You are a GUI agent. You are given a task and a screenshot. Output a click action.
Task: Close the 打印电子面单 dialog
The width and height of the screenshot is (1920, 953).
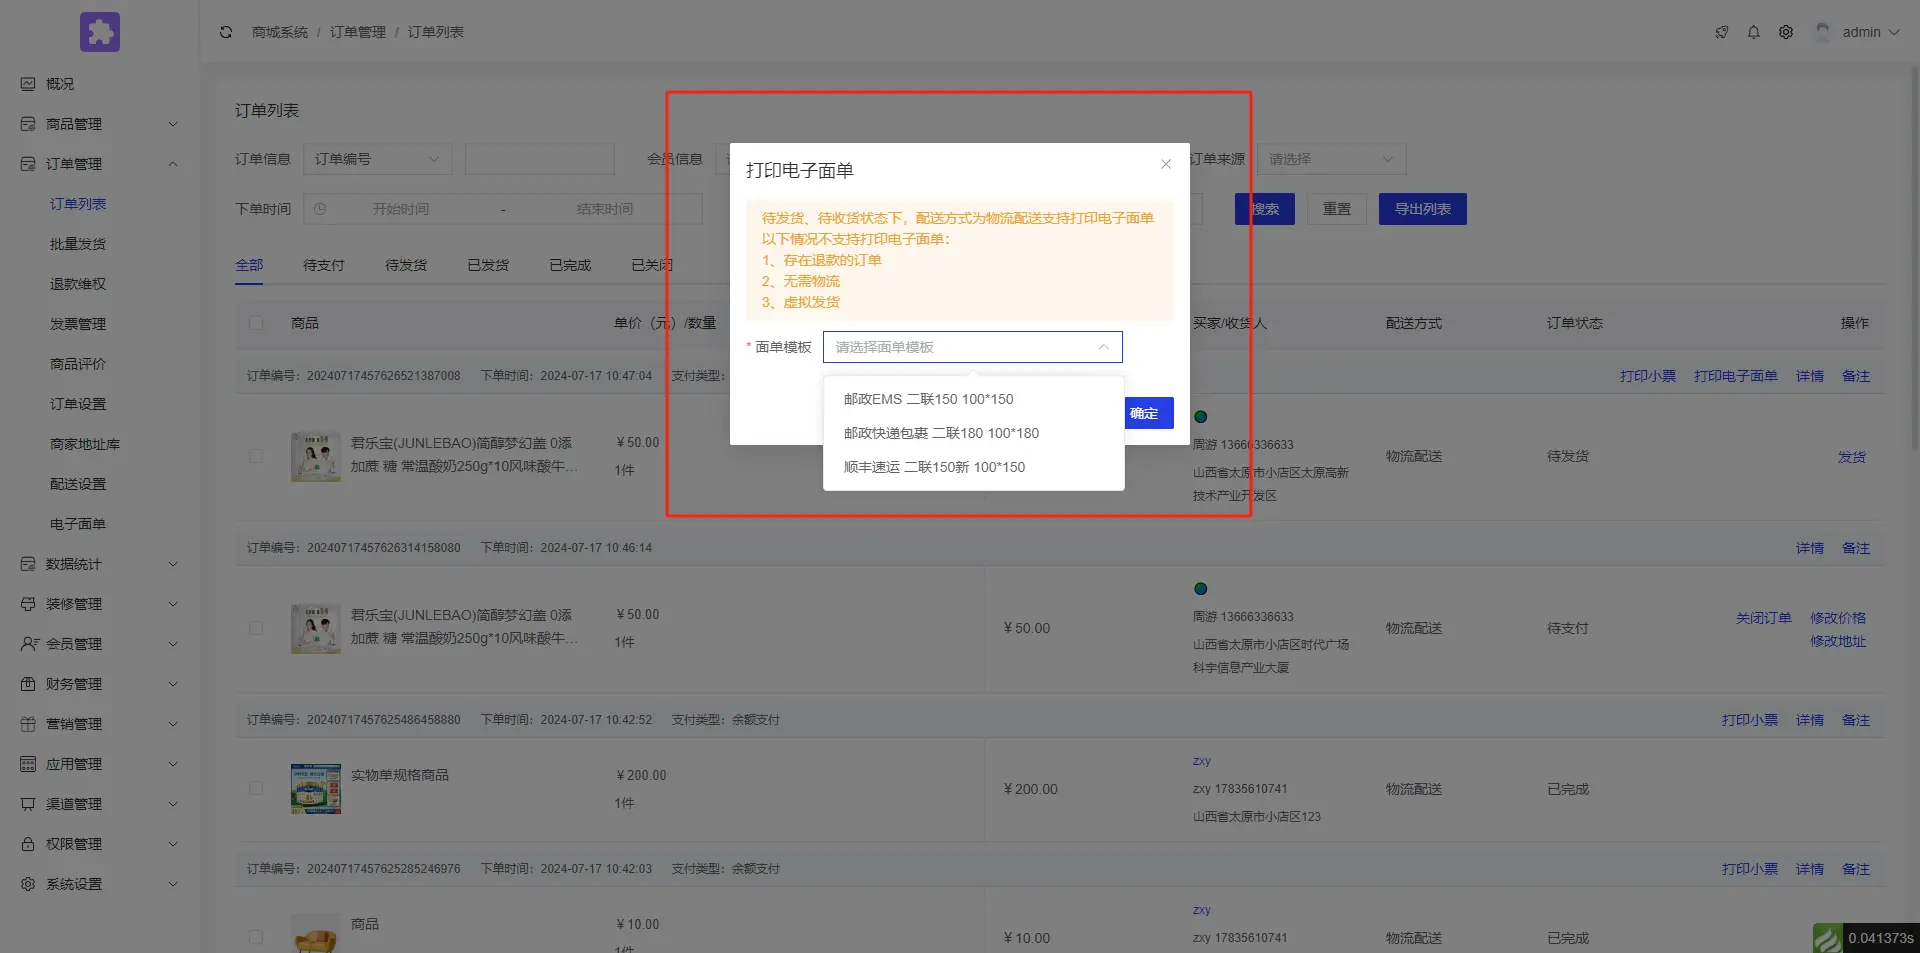1165,164
